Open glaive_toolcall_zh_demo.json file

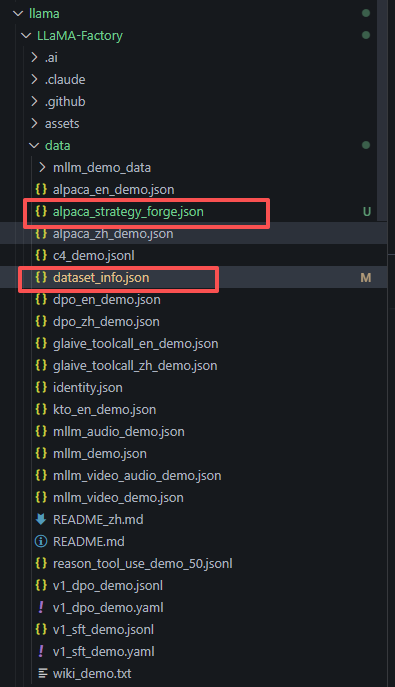pos(135,365)
